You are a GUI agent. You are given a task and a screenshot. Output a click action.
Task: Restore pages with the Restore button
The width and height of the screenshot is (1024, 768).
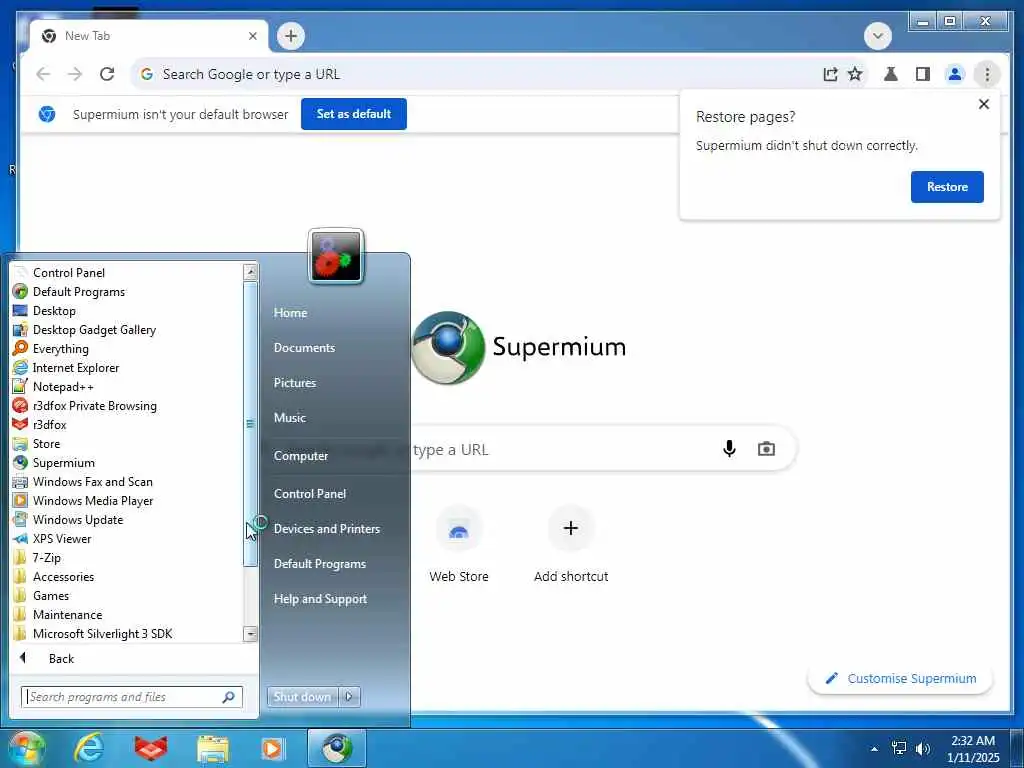point(947,187)
